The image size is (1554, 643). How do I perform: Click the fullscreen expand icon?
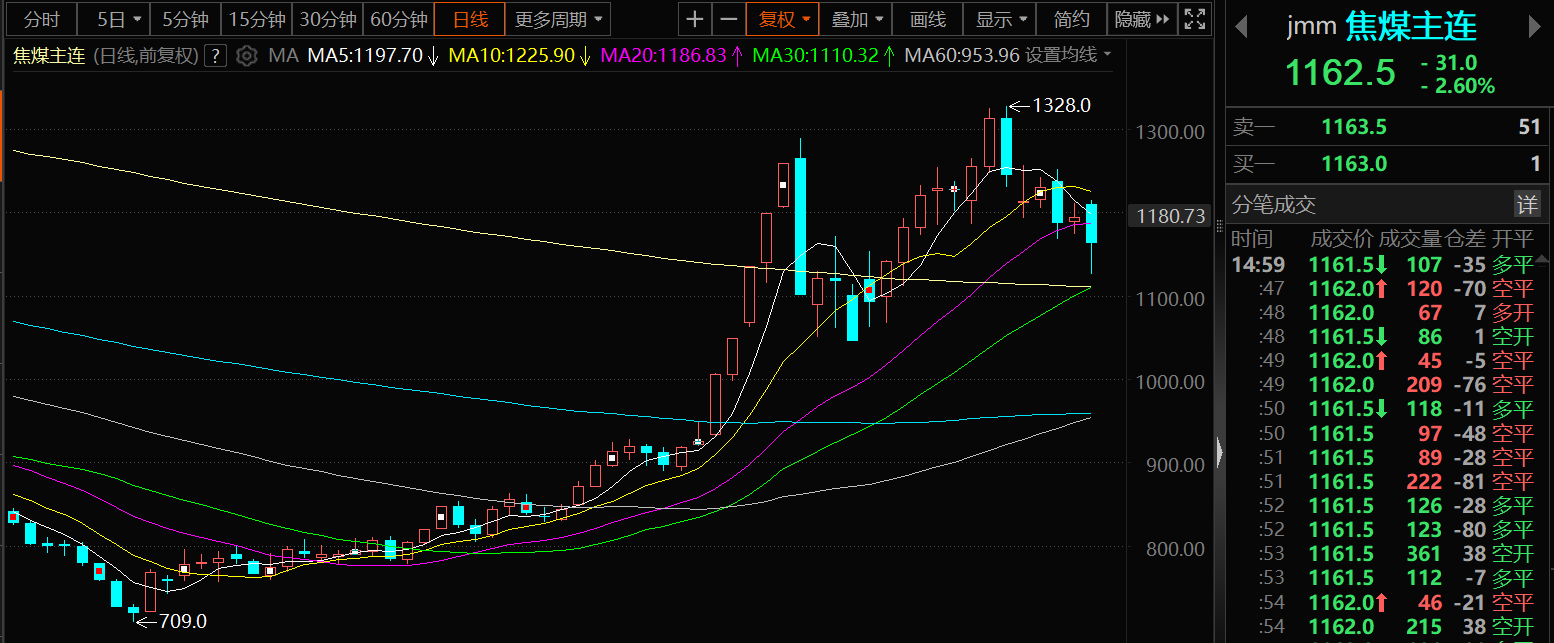coord(1194,19)
